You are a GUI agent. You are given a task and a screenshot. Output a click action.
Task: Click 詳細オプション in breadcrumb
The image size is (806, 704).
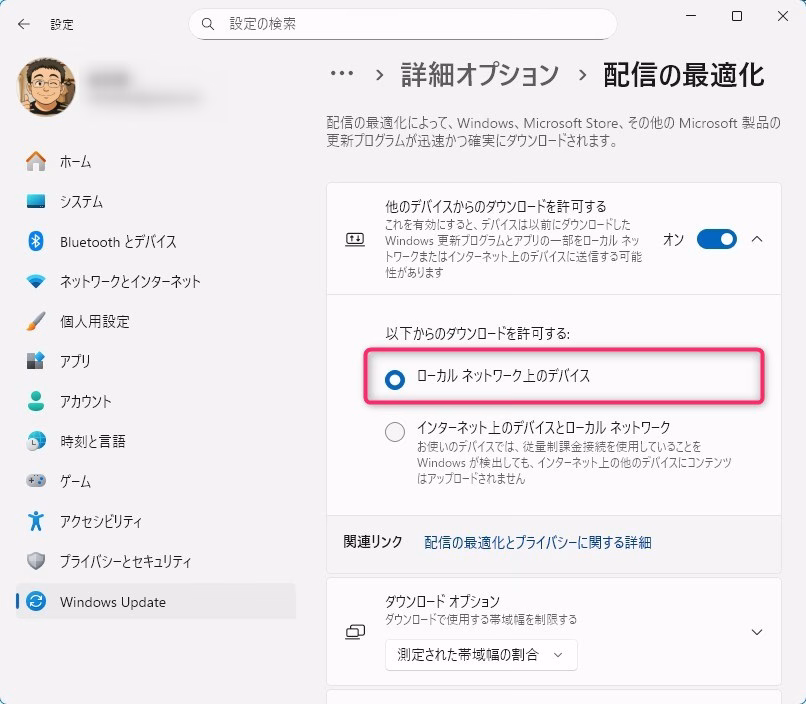[480, 74]
